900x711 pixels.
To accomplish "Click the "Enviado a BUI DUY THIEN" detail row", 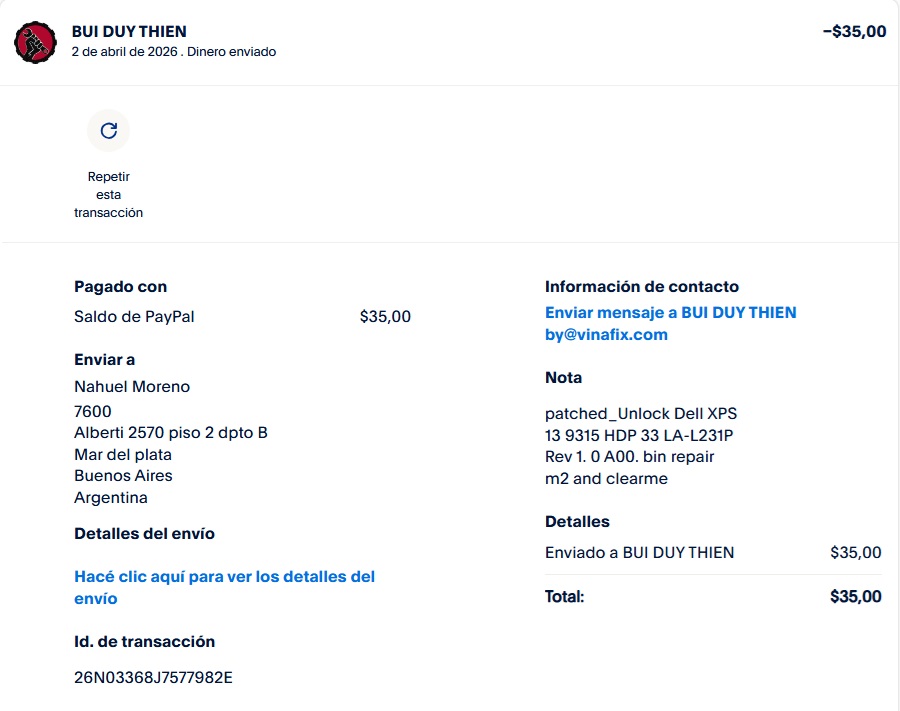I will (x=639, y=553).
